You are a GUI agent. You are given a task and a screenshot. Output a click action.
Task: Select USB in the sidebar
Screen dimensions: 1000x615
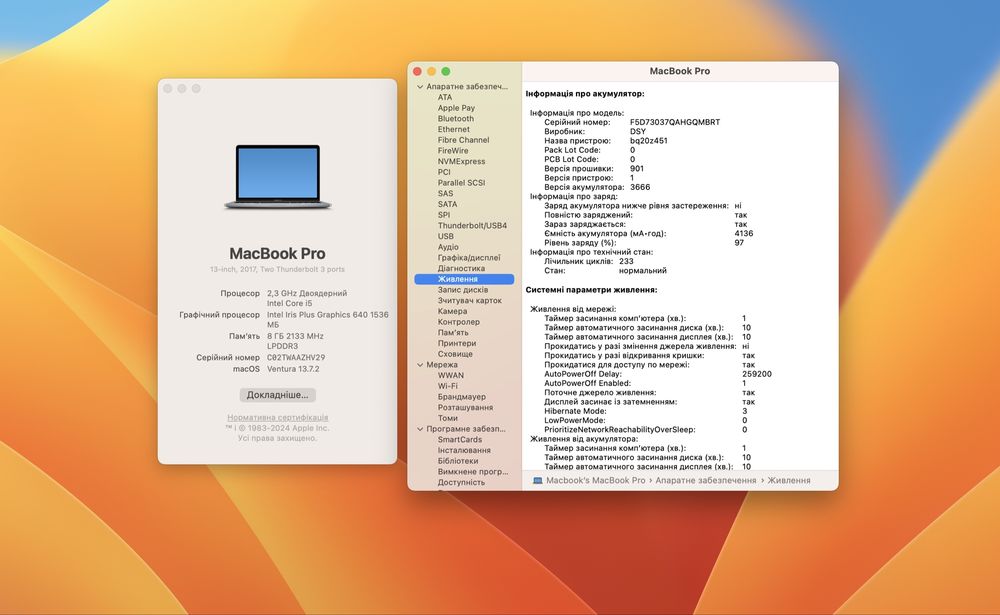pyautogui.click(x=446, y=236)
